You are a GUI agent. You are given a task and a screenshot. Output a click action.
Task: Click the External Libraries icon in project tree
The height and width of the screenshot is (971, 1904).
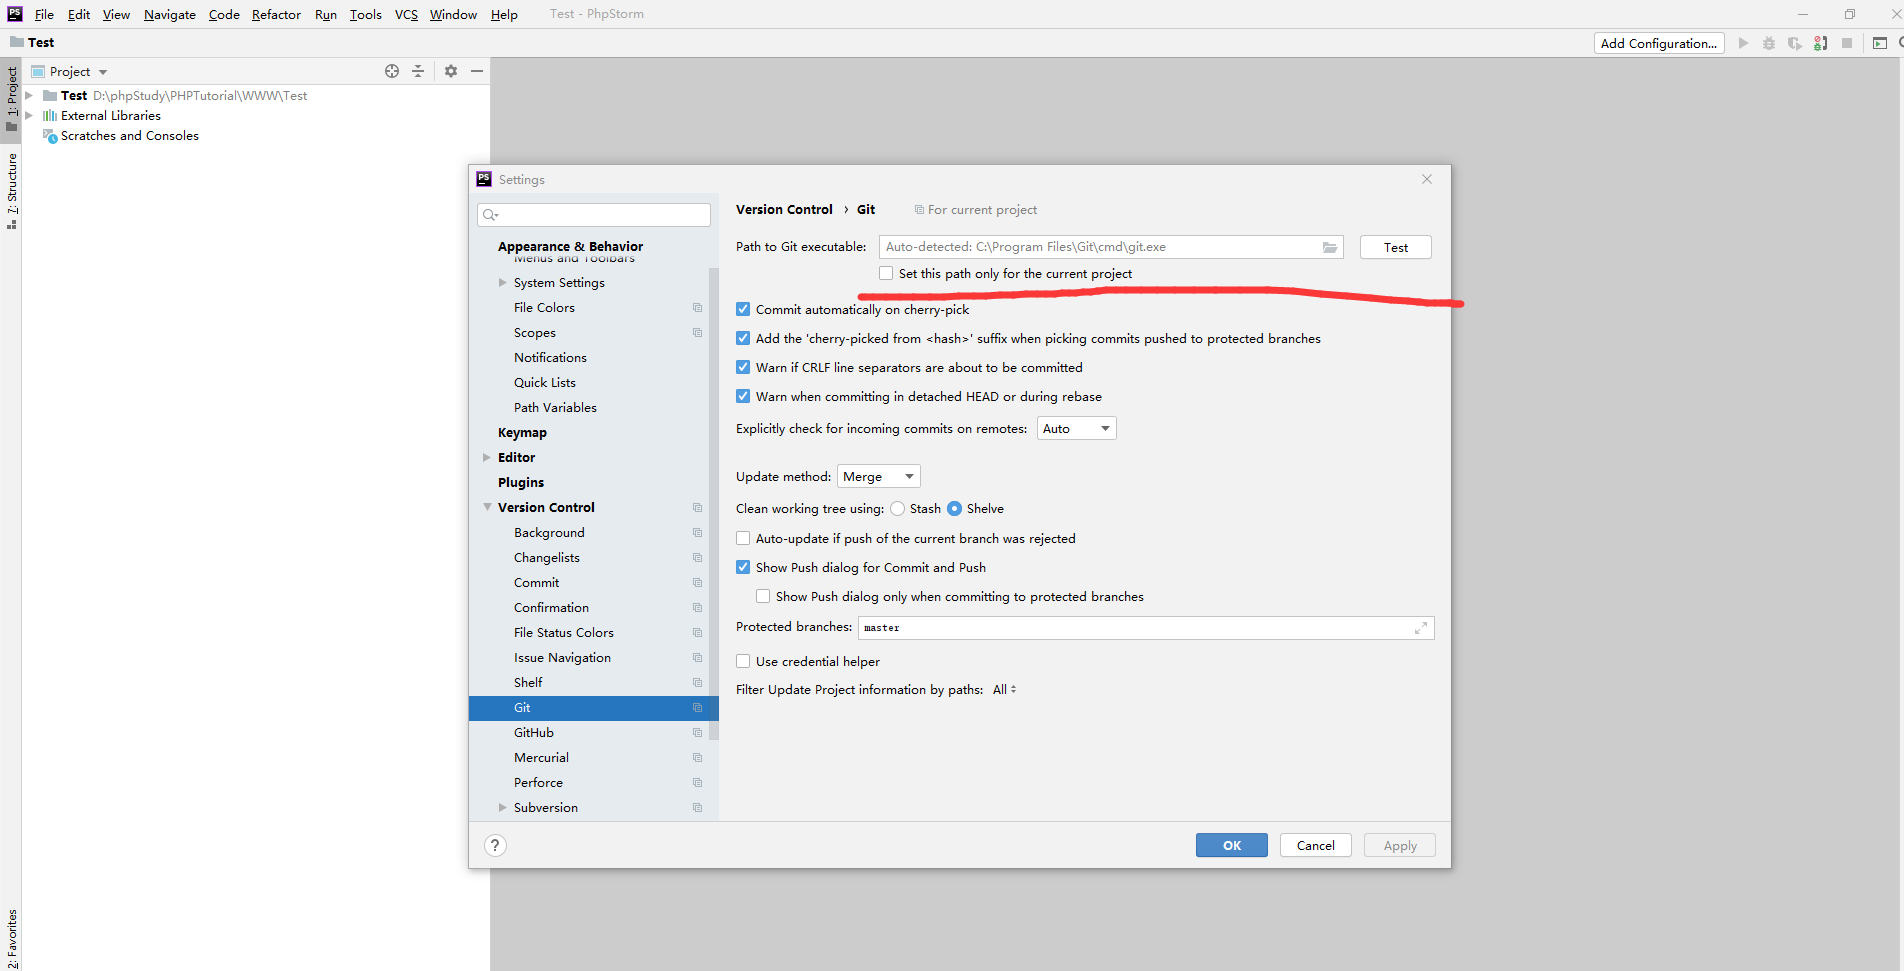point(50,116)
